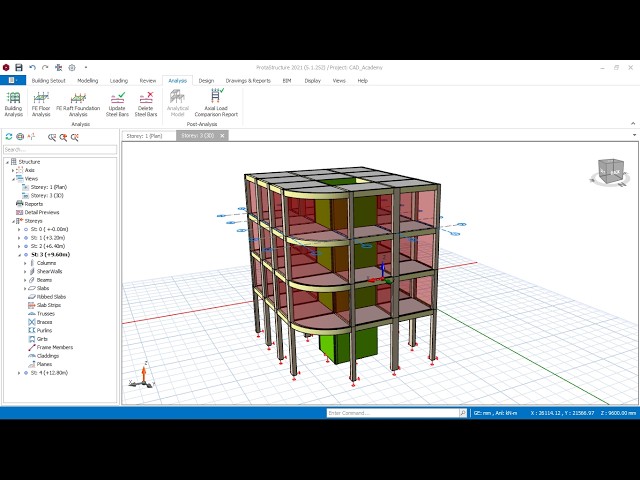The width and height of the screenshot is (640, 480).
Task: Expand the St: 2 (+6.40m) storey
Action: 19,246
